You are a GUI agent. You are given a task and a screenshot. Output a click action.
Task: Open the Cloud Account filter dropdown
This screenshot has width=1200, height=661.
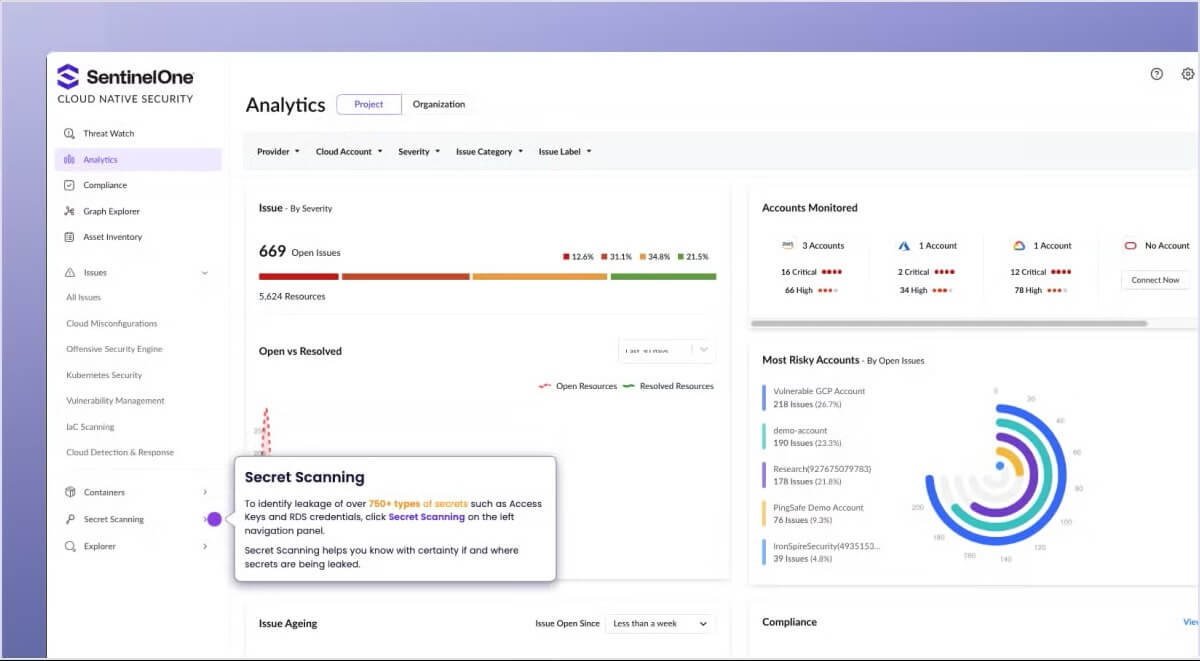(349, 152)
